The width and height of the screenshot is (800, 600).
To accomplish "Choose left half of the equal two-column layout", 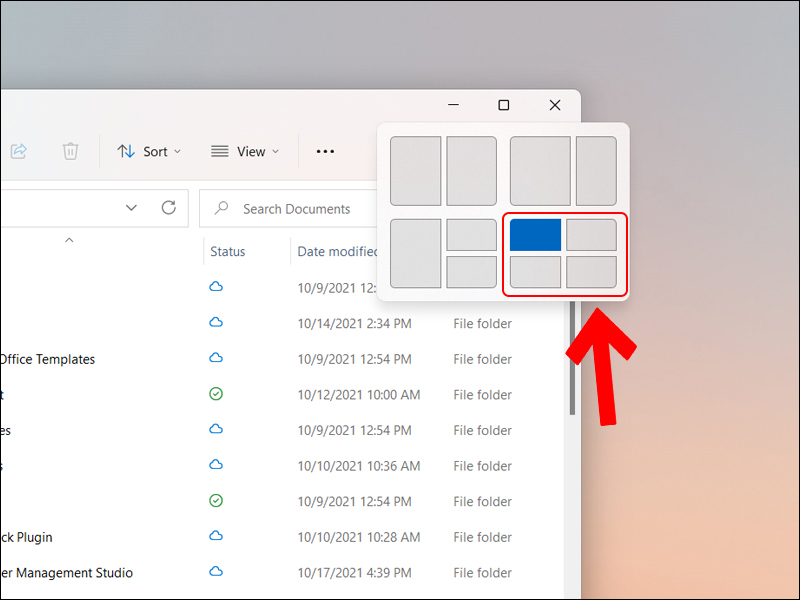I will coord(415,171).
